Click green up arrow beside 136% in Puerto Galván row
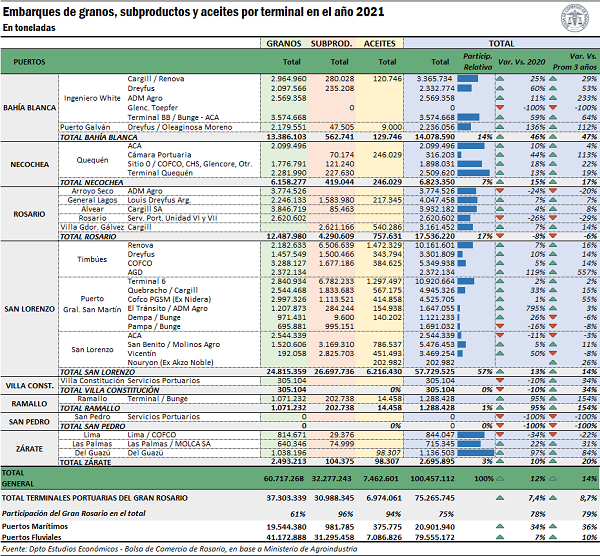Image resolution: width=600 pixels, height=556 pixels. click(500, 127)
